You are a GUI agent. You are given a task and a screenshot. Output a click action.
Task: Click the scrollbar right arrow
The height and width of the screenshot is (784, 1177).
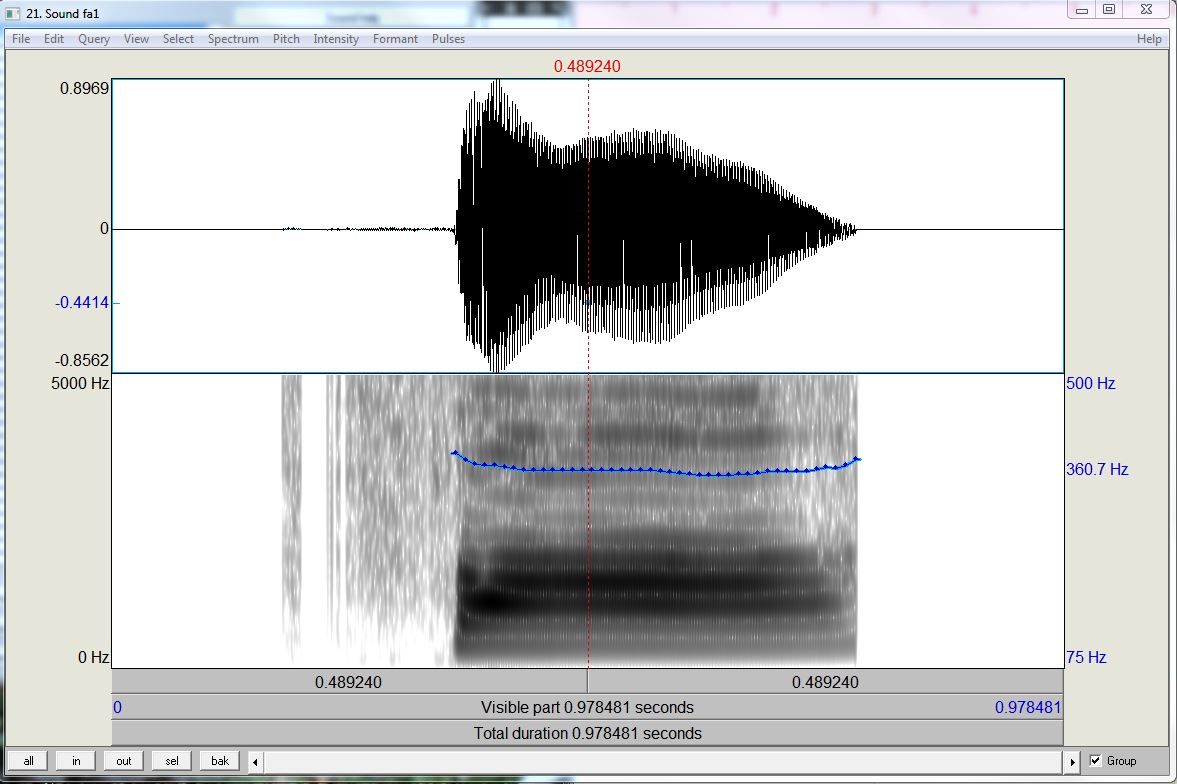point(1073,761)
